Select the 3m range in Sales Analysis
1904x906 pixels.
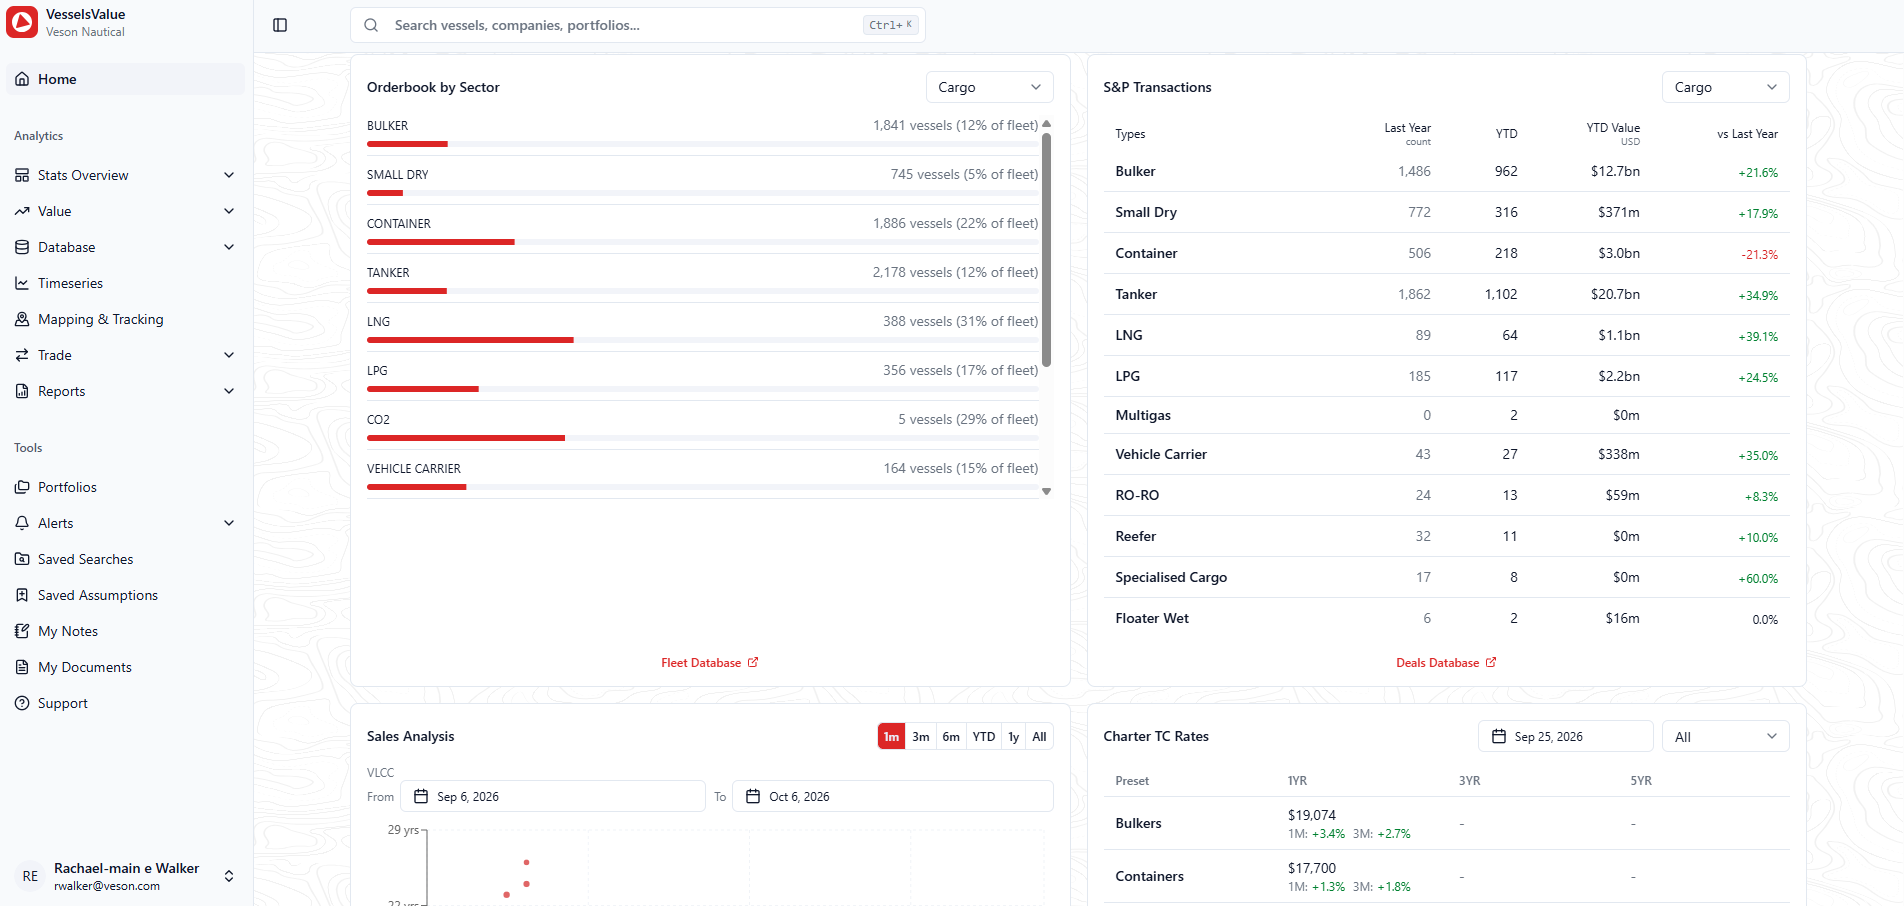coord(921,736)
